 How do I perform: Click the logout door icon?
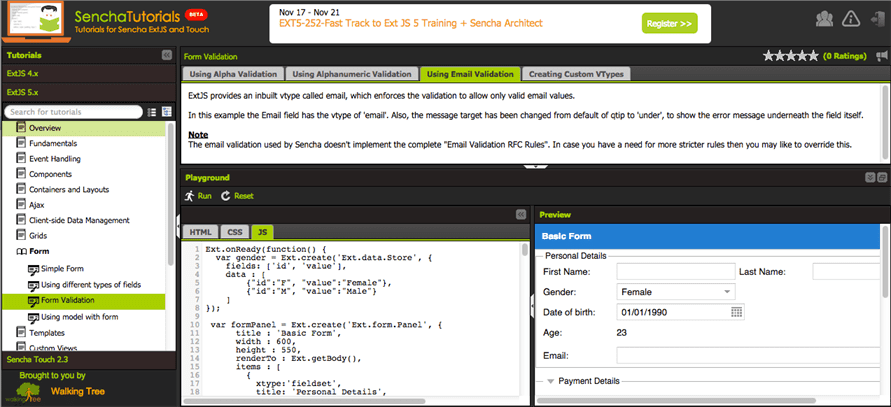point(876,19)
